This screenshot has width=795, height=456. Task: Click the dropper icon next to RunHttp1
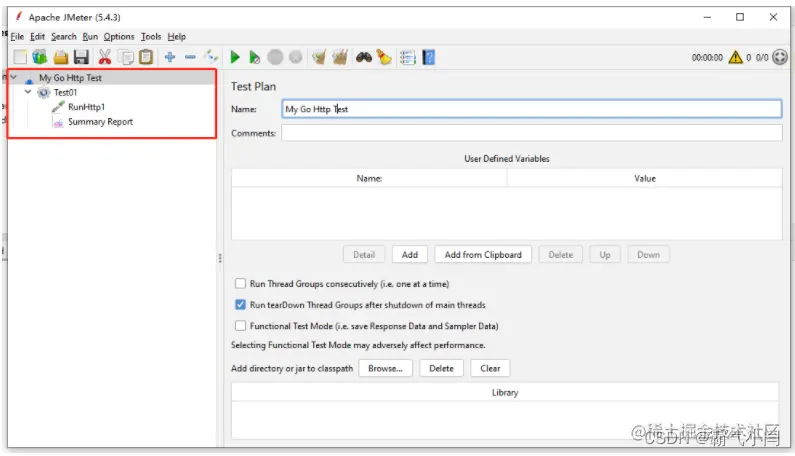[58, 107]
